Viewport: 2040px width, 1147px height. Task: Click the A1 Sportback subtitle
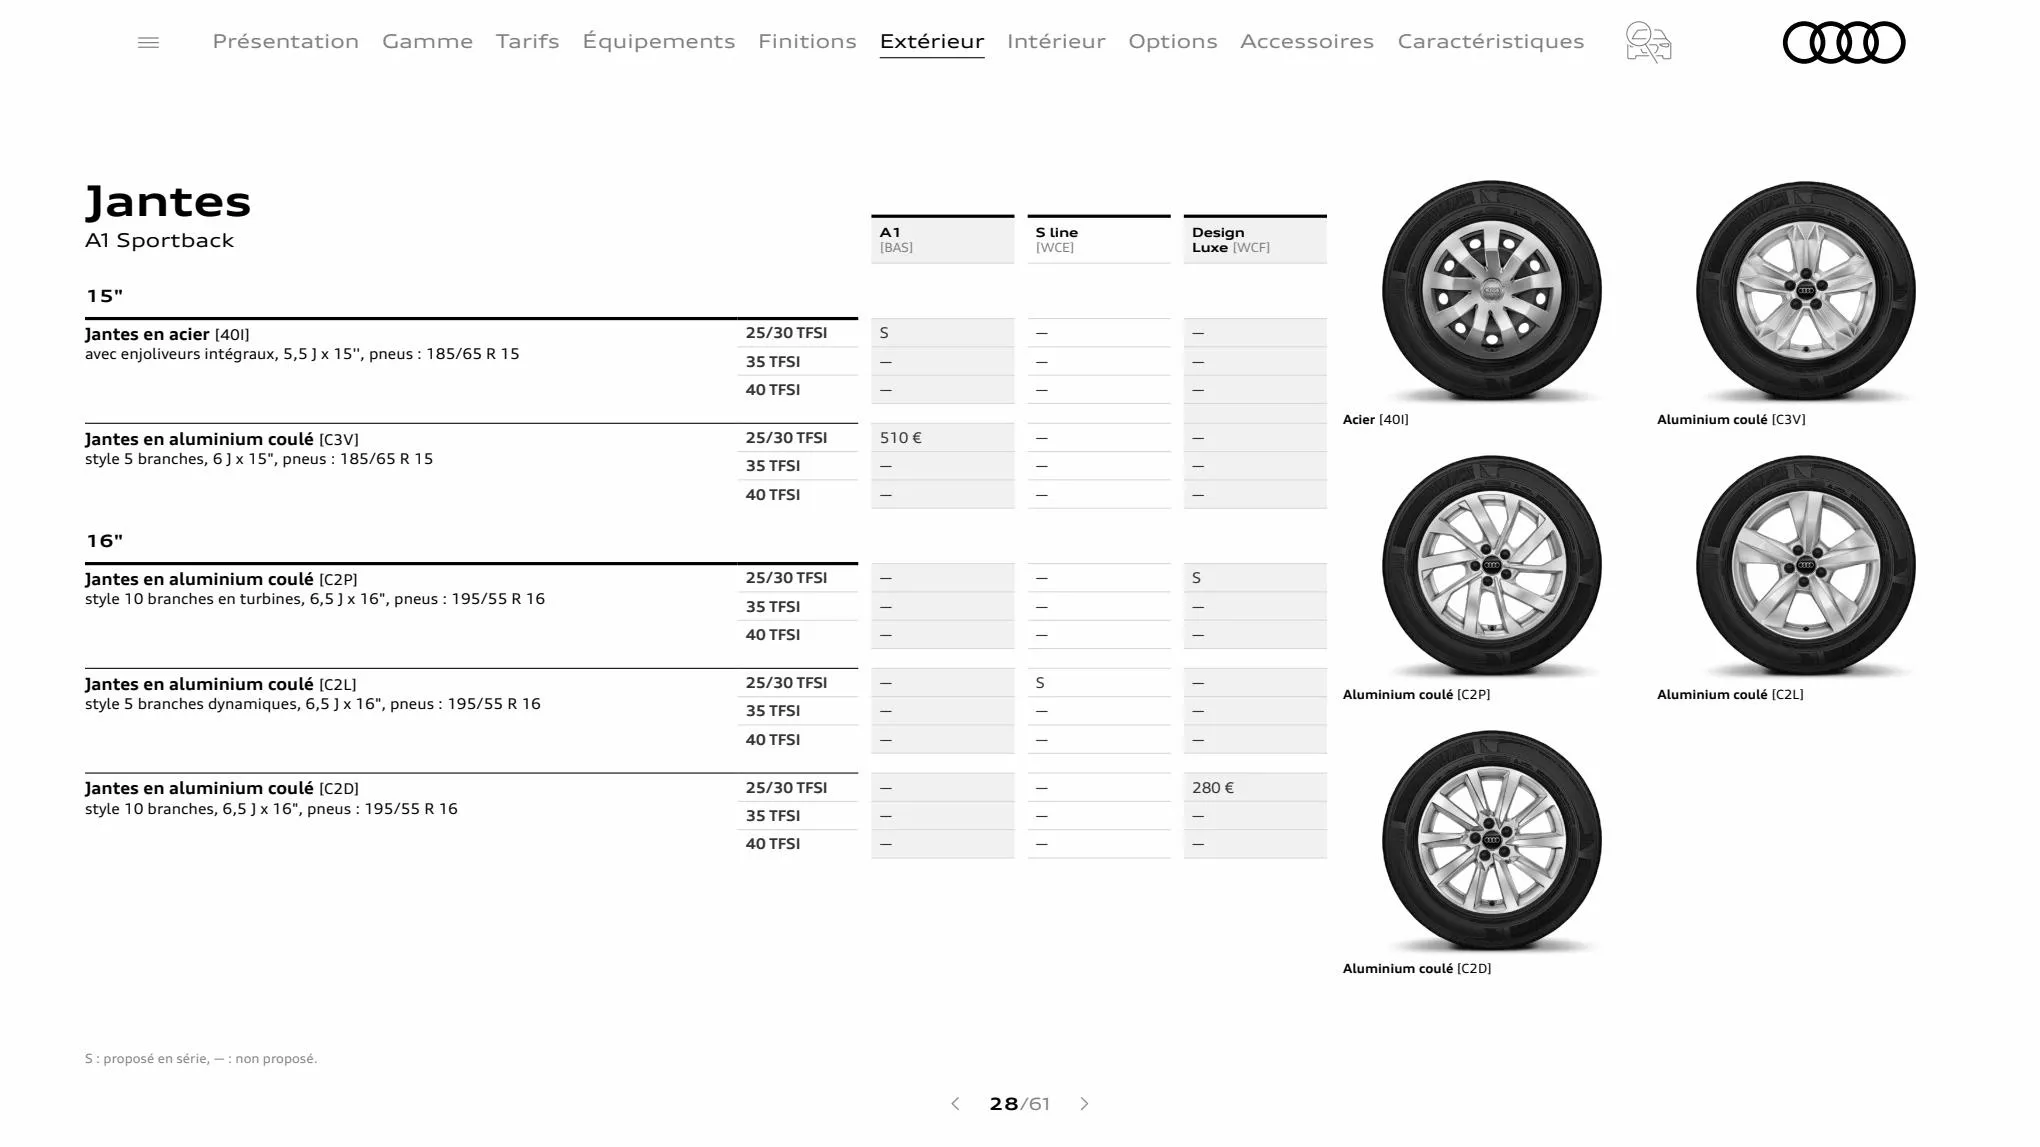pyautogui.click(x=159, y=240)
